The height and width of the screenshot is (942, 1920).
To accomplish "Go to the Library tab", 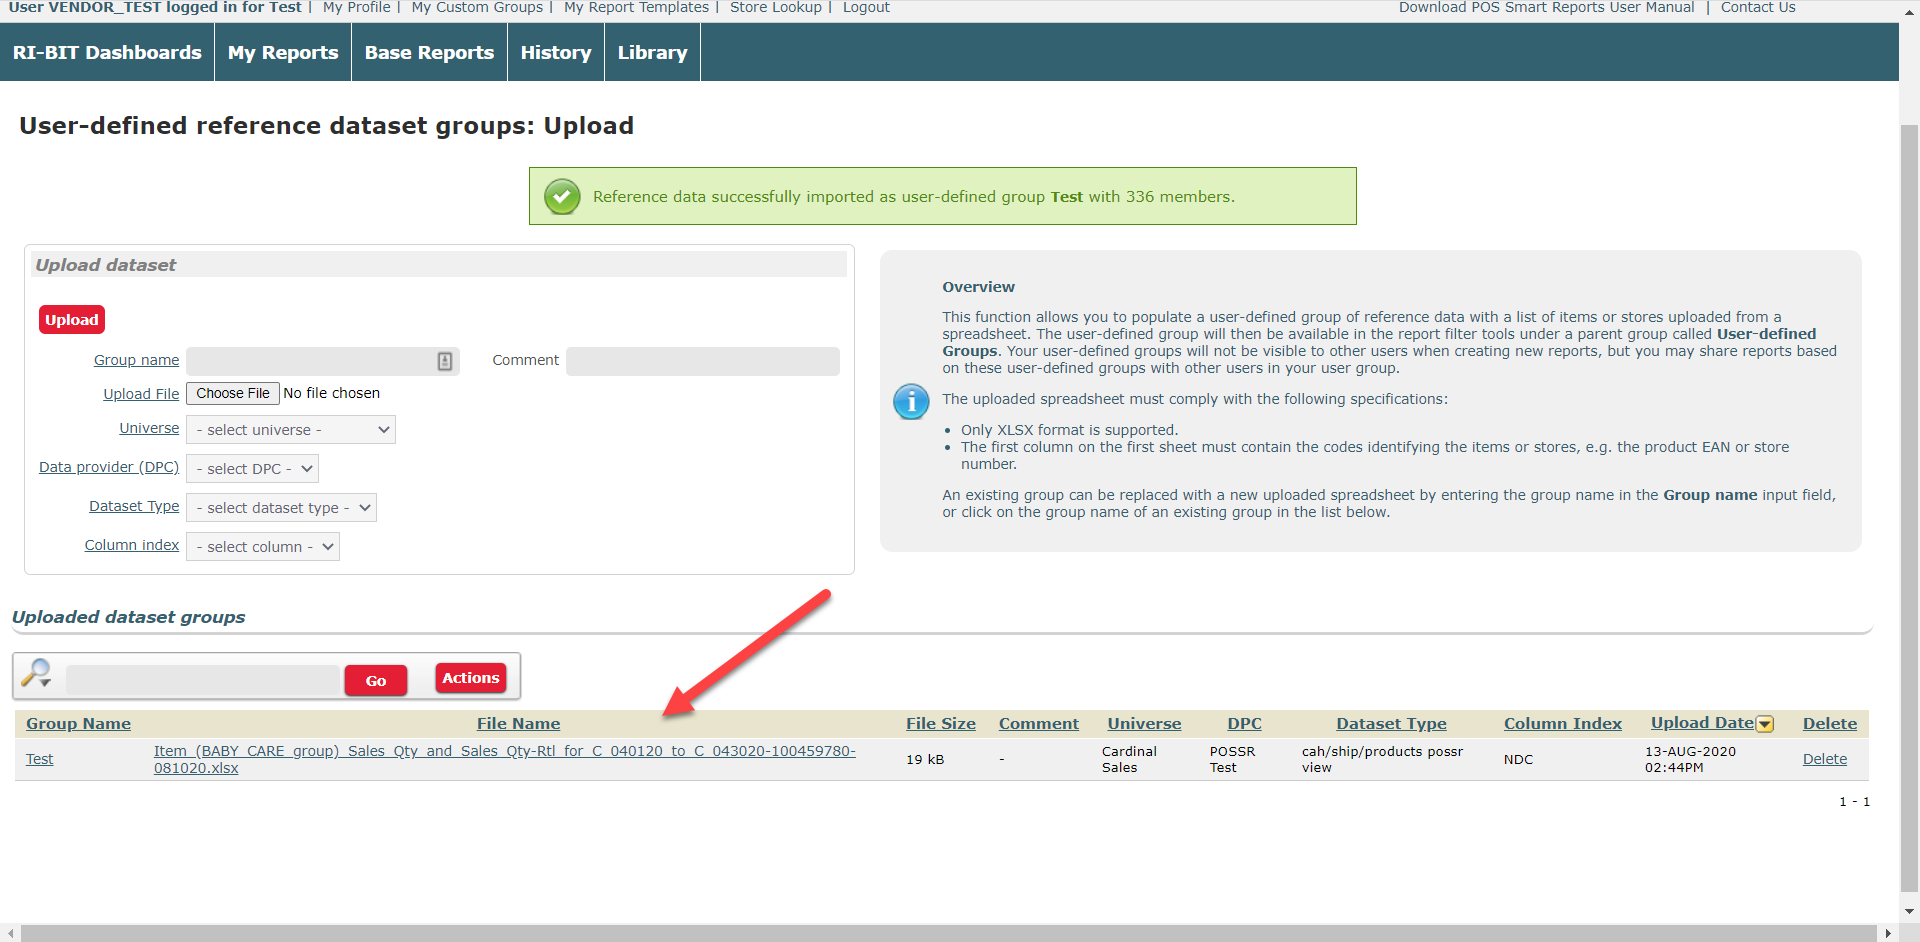I will click(x=652, y=53).
